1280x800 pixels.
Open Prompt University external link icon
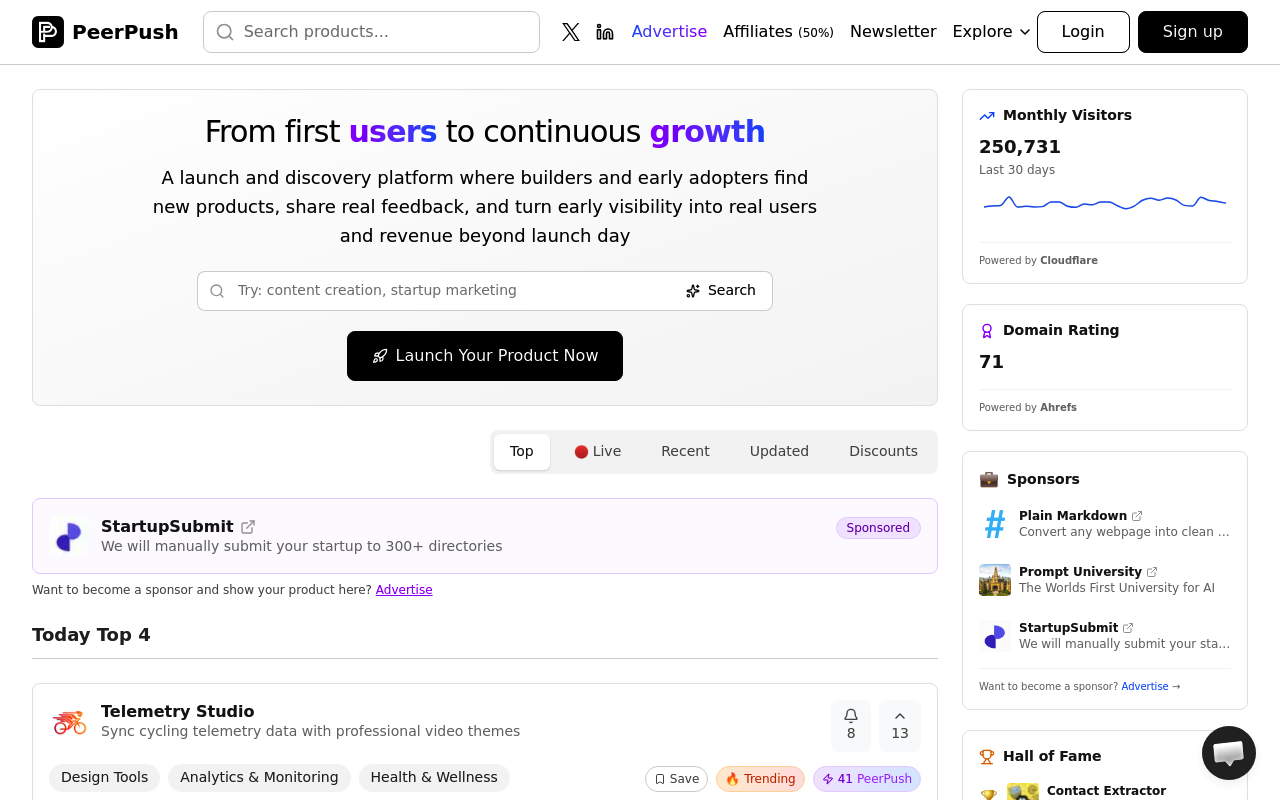tap(1152, 572)
